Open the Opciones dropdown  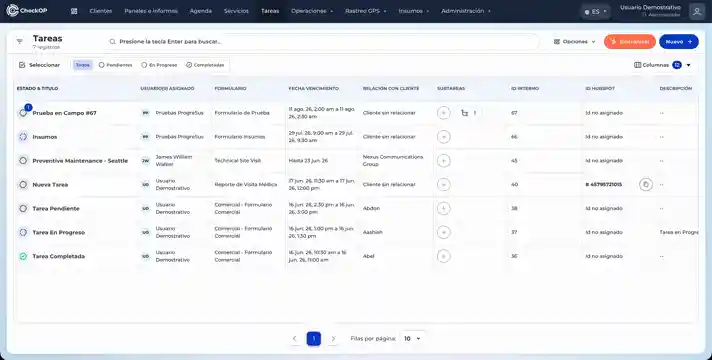[x=574, y=42]
